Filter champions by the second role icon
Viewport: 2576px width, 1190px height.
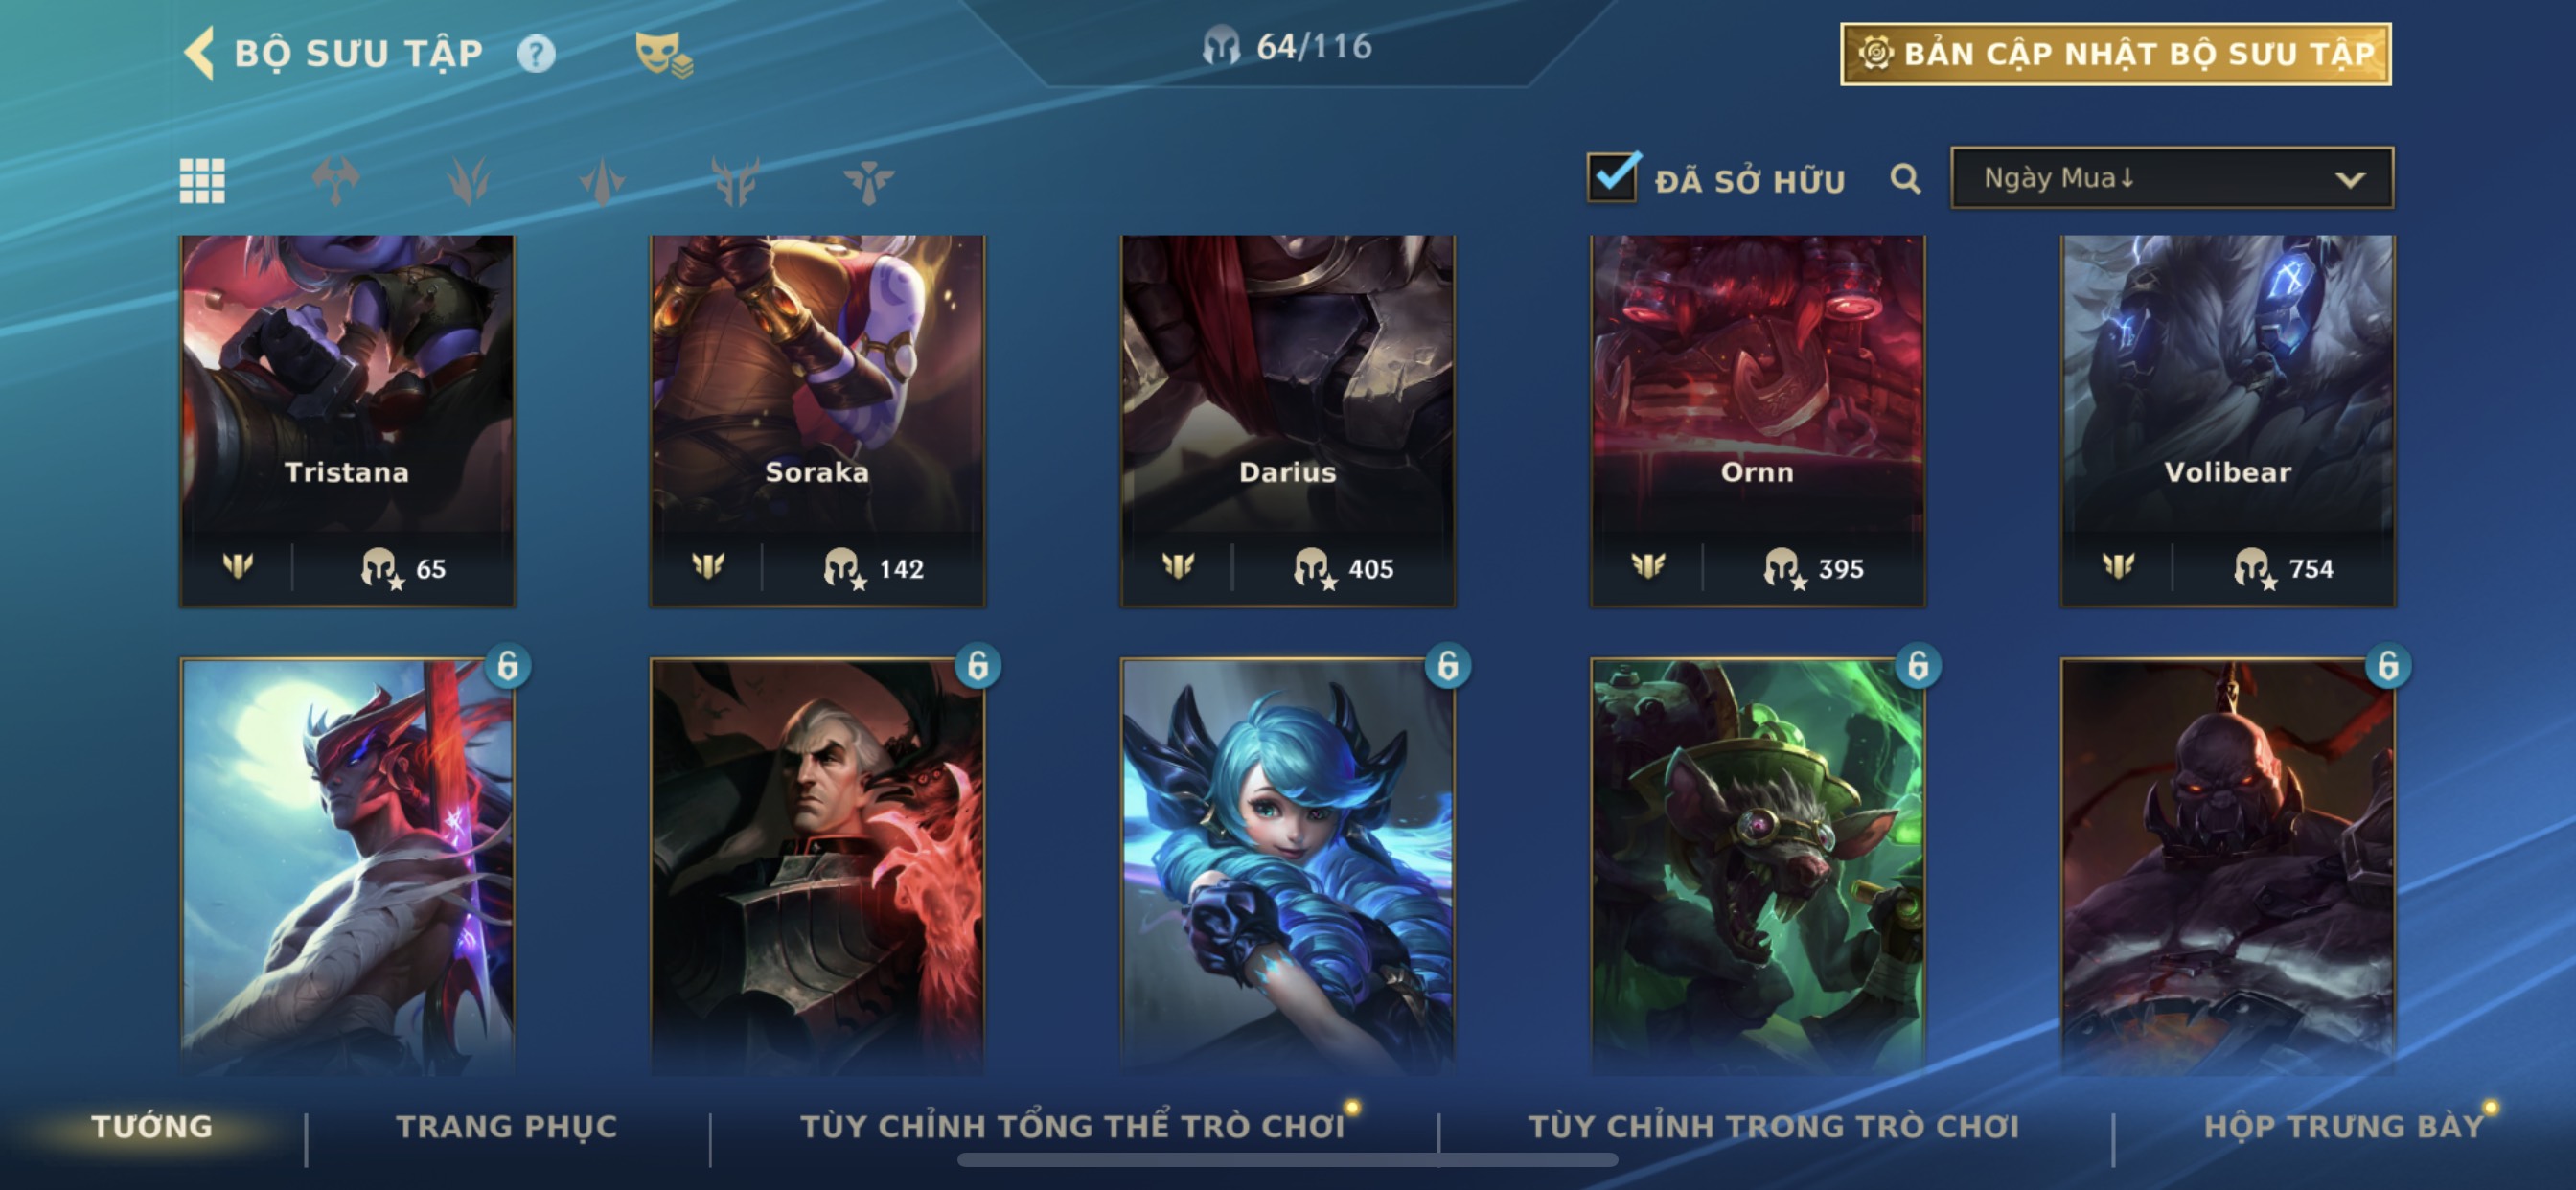tap(468, 181)
